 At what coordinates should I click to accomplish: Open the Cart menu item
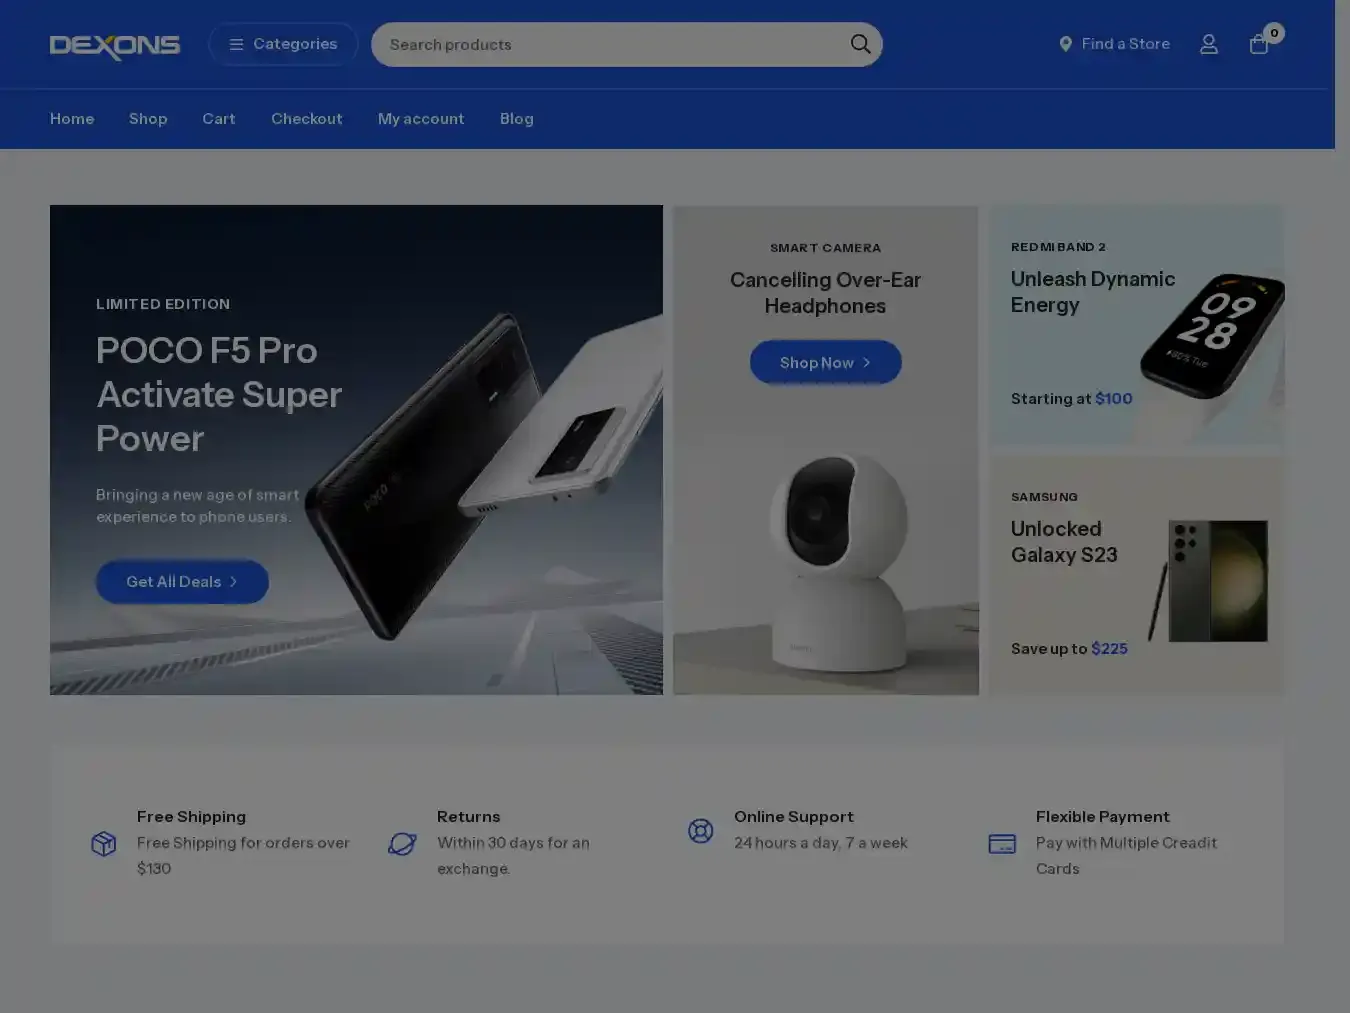(x=219, y=119)
